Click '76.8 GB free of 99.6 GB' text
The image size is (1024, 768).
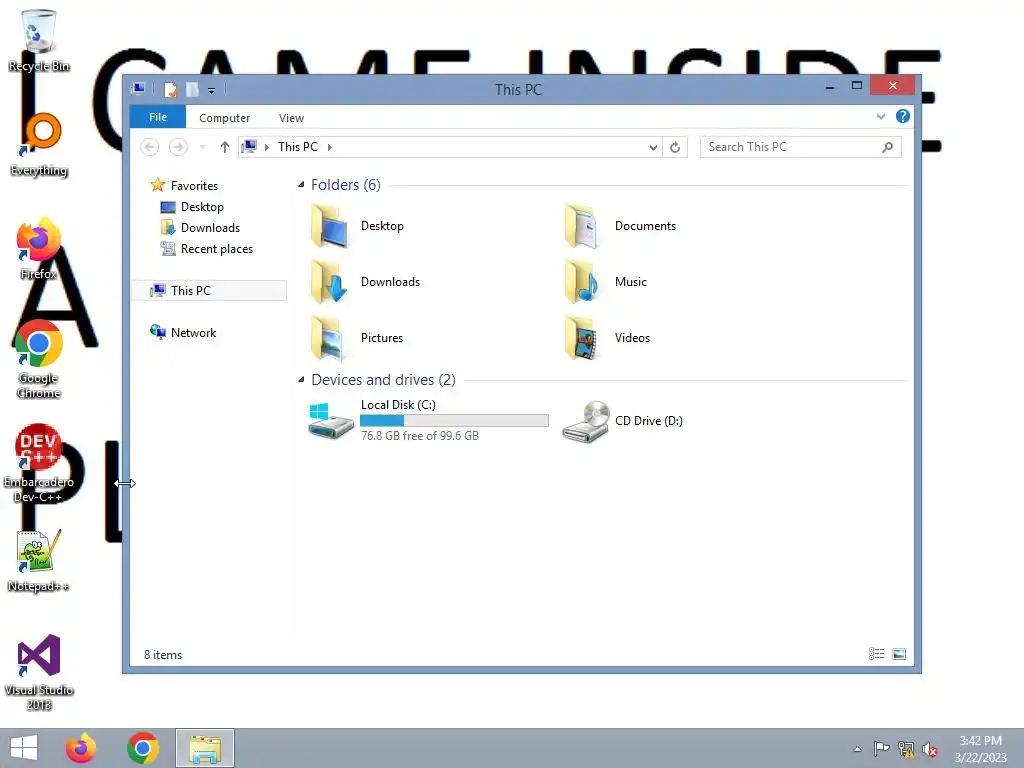coord(420,436)
